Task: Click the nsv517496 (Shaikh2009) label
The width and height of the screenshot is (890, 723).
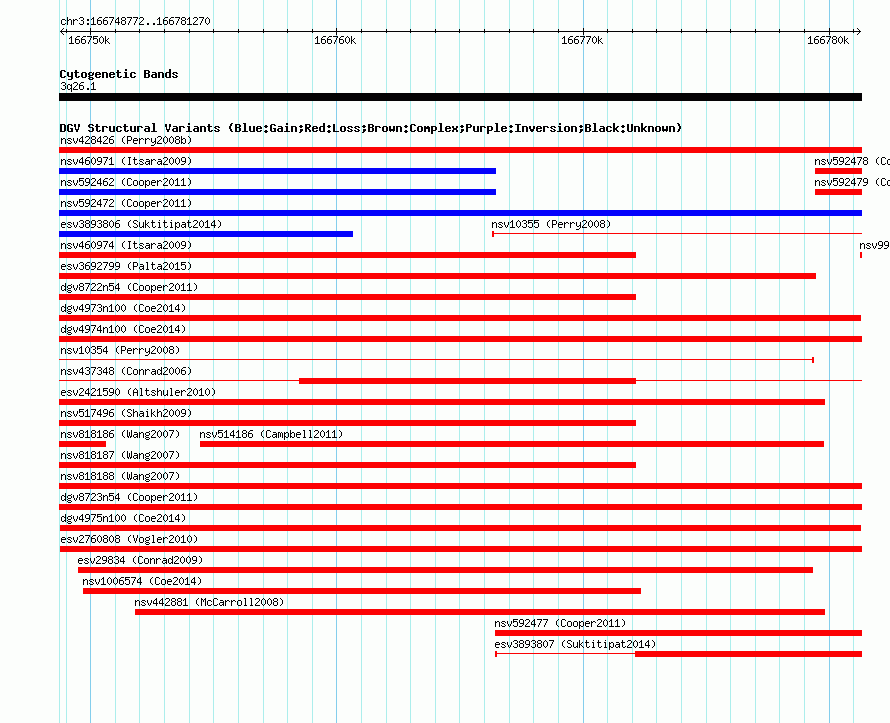Action: click(126, 413)
